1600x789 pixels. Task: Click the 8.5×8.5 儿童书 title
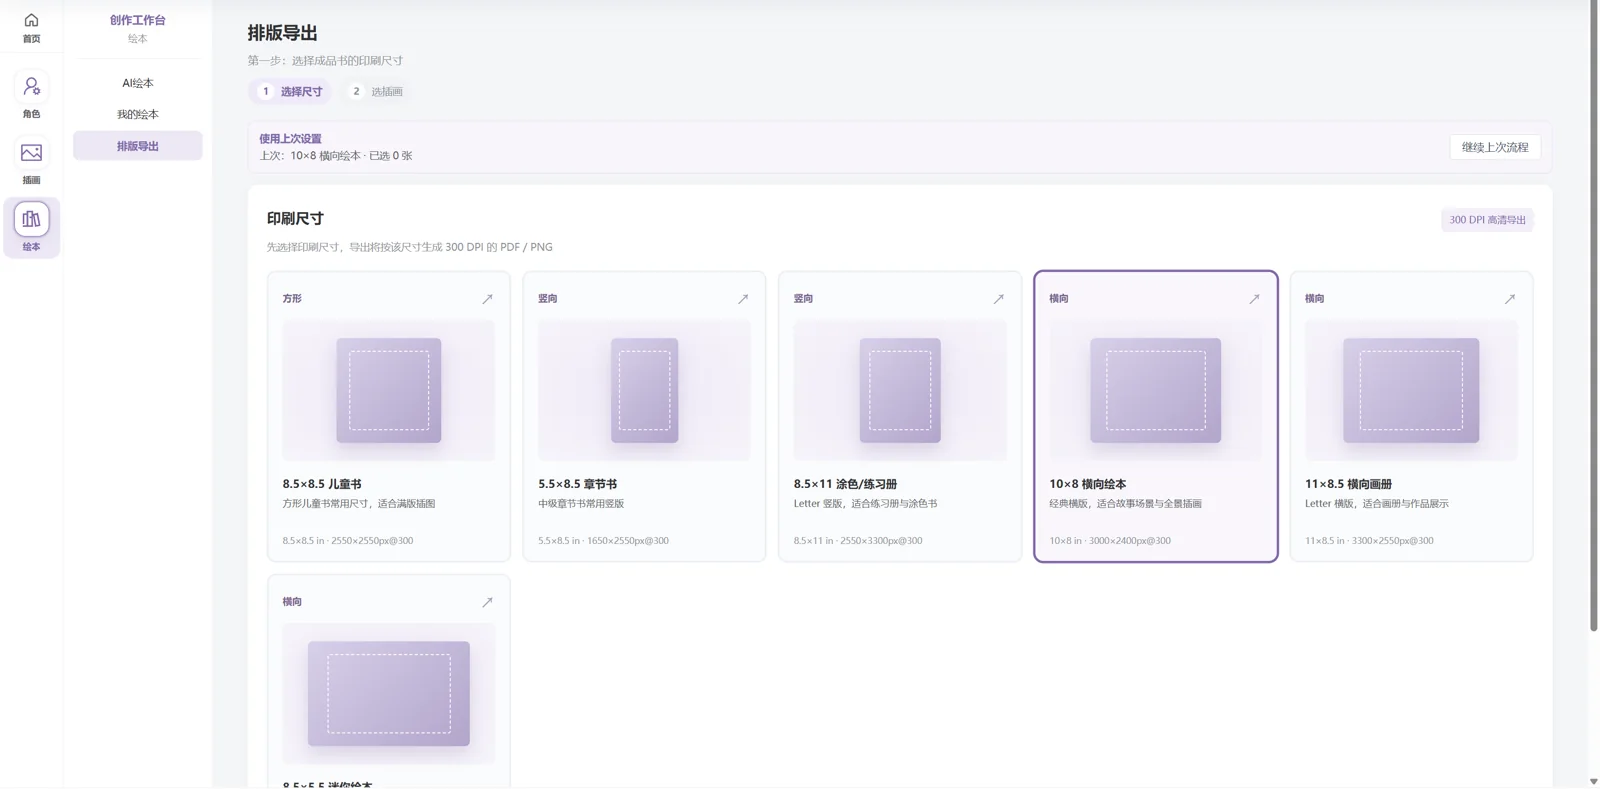(322, 484)
